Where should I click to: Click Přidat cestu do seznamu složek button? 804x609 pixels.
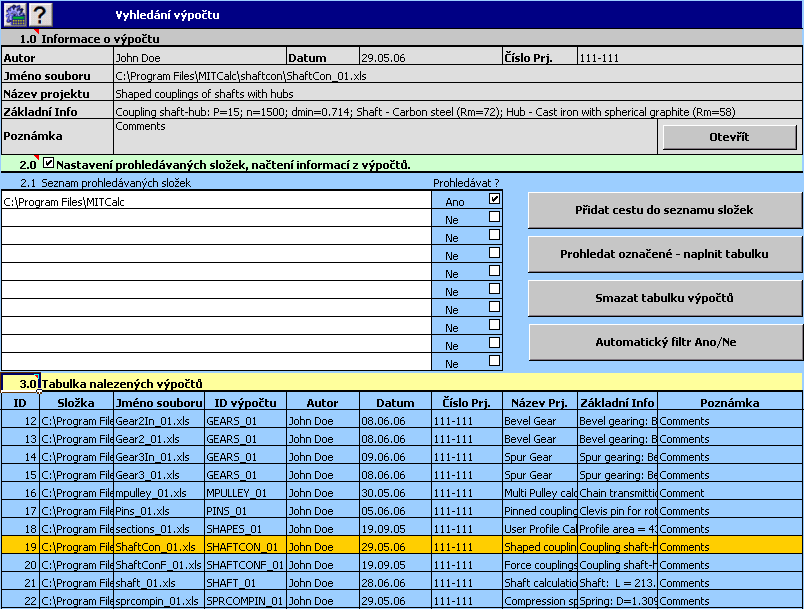point(664,210)
